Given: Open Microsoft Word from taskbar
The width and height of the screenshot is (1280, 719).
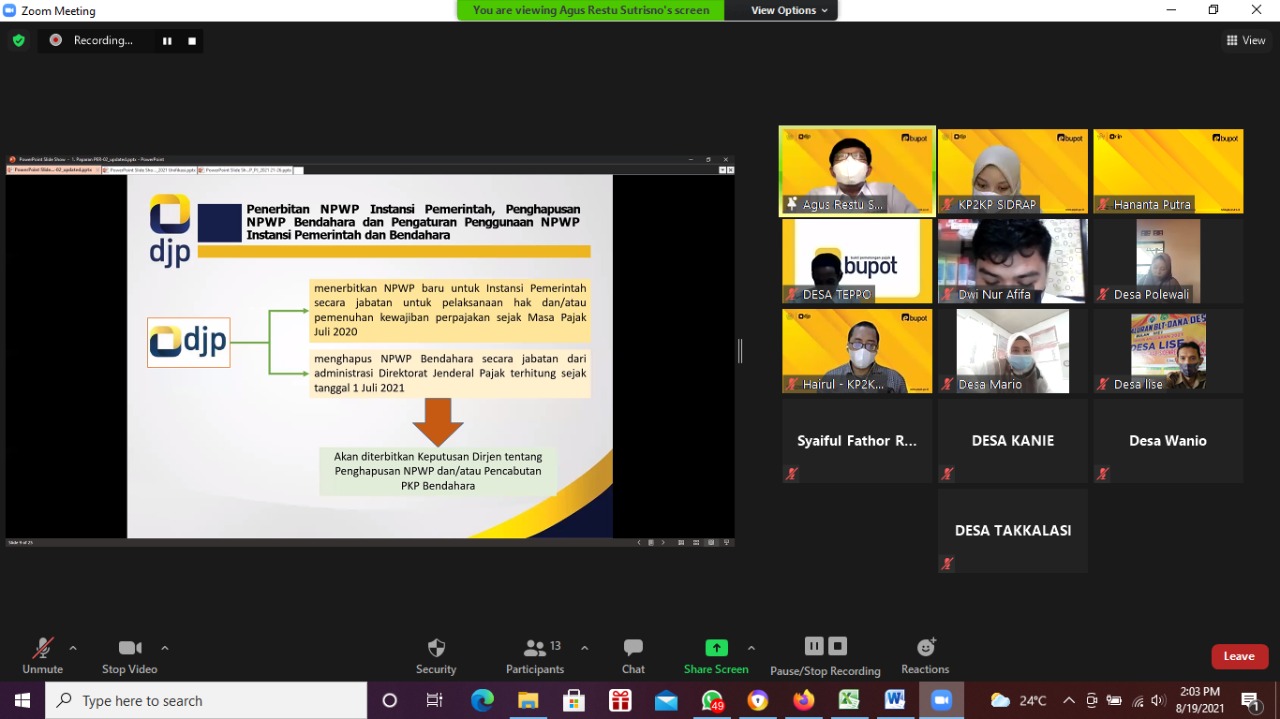Looking at the screenshot, I should pyautogui.click(x=894, y=700).
